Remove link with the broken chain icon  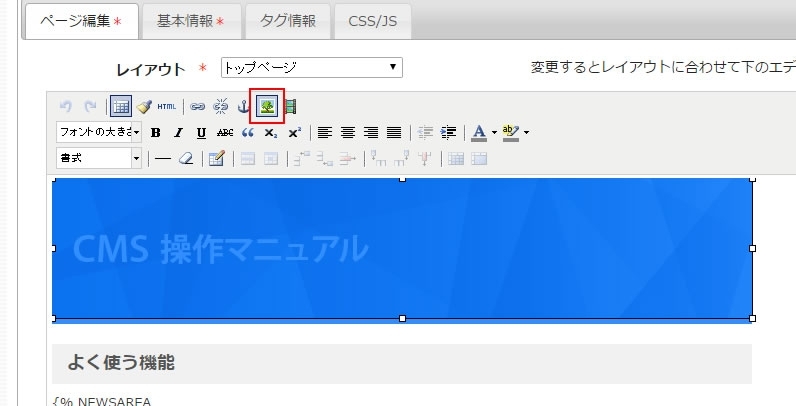tap(220, 107)
